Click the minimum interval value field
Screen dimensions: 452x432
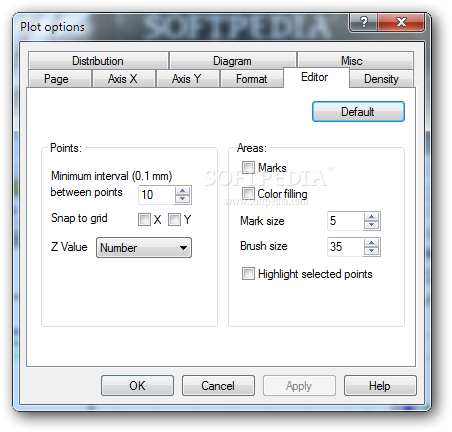pos(156,195)
